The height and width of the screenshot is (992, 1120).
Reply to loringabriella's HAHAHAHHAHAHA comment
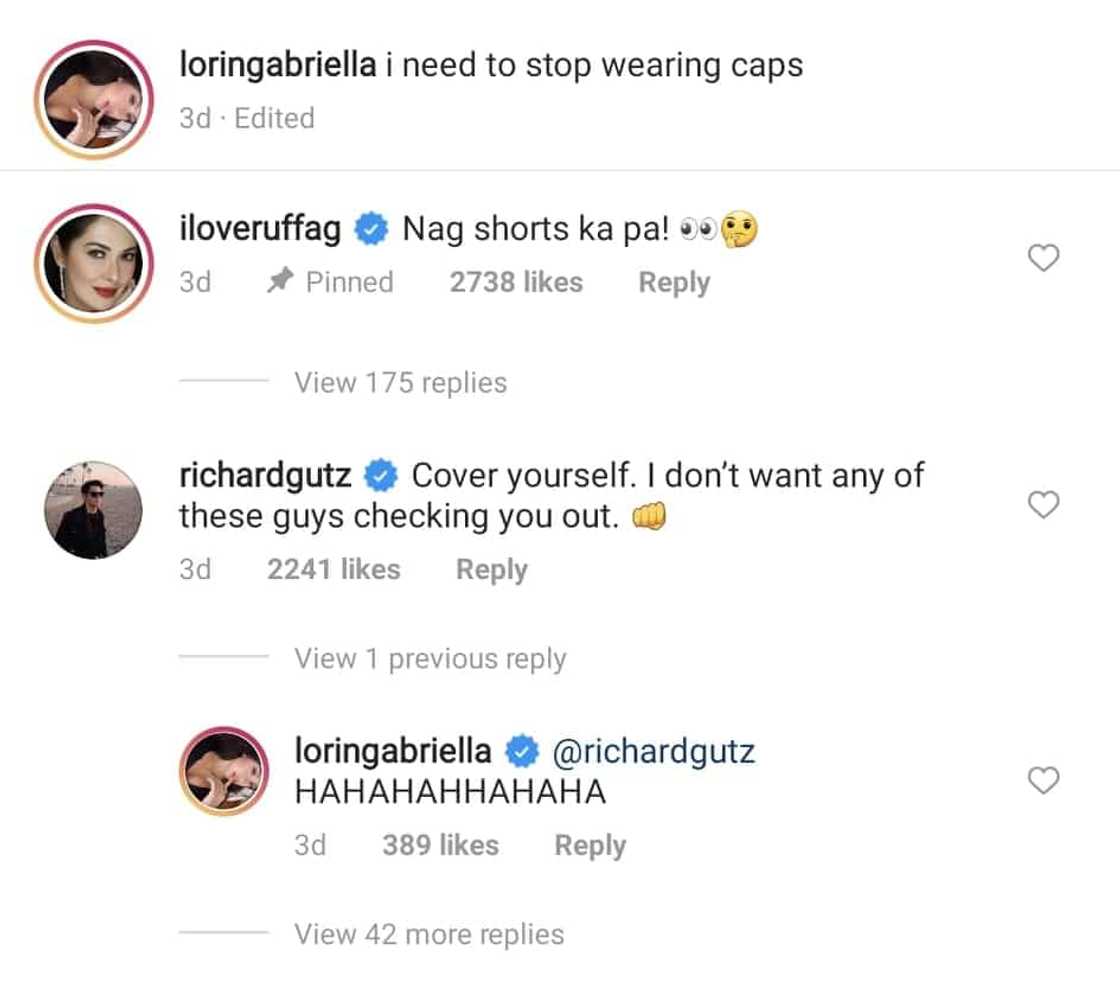click(590, 846)
